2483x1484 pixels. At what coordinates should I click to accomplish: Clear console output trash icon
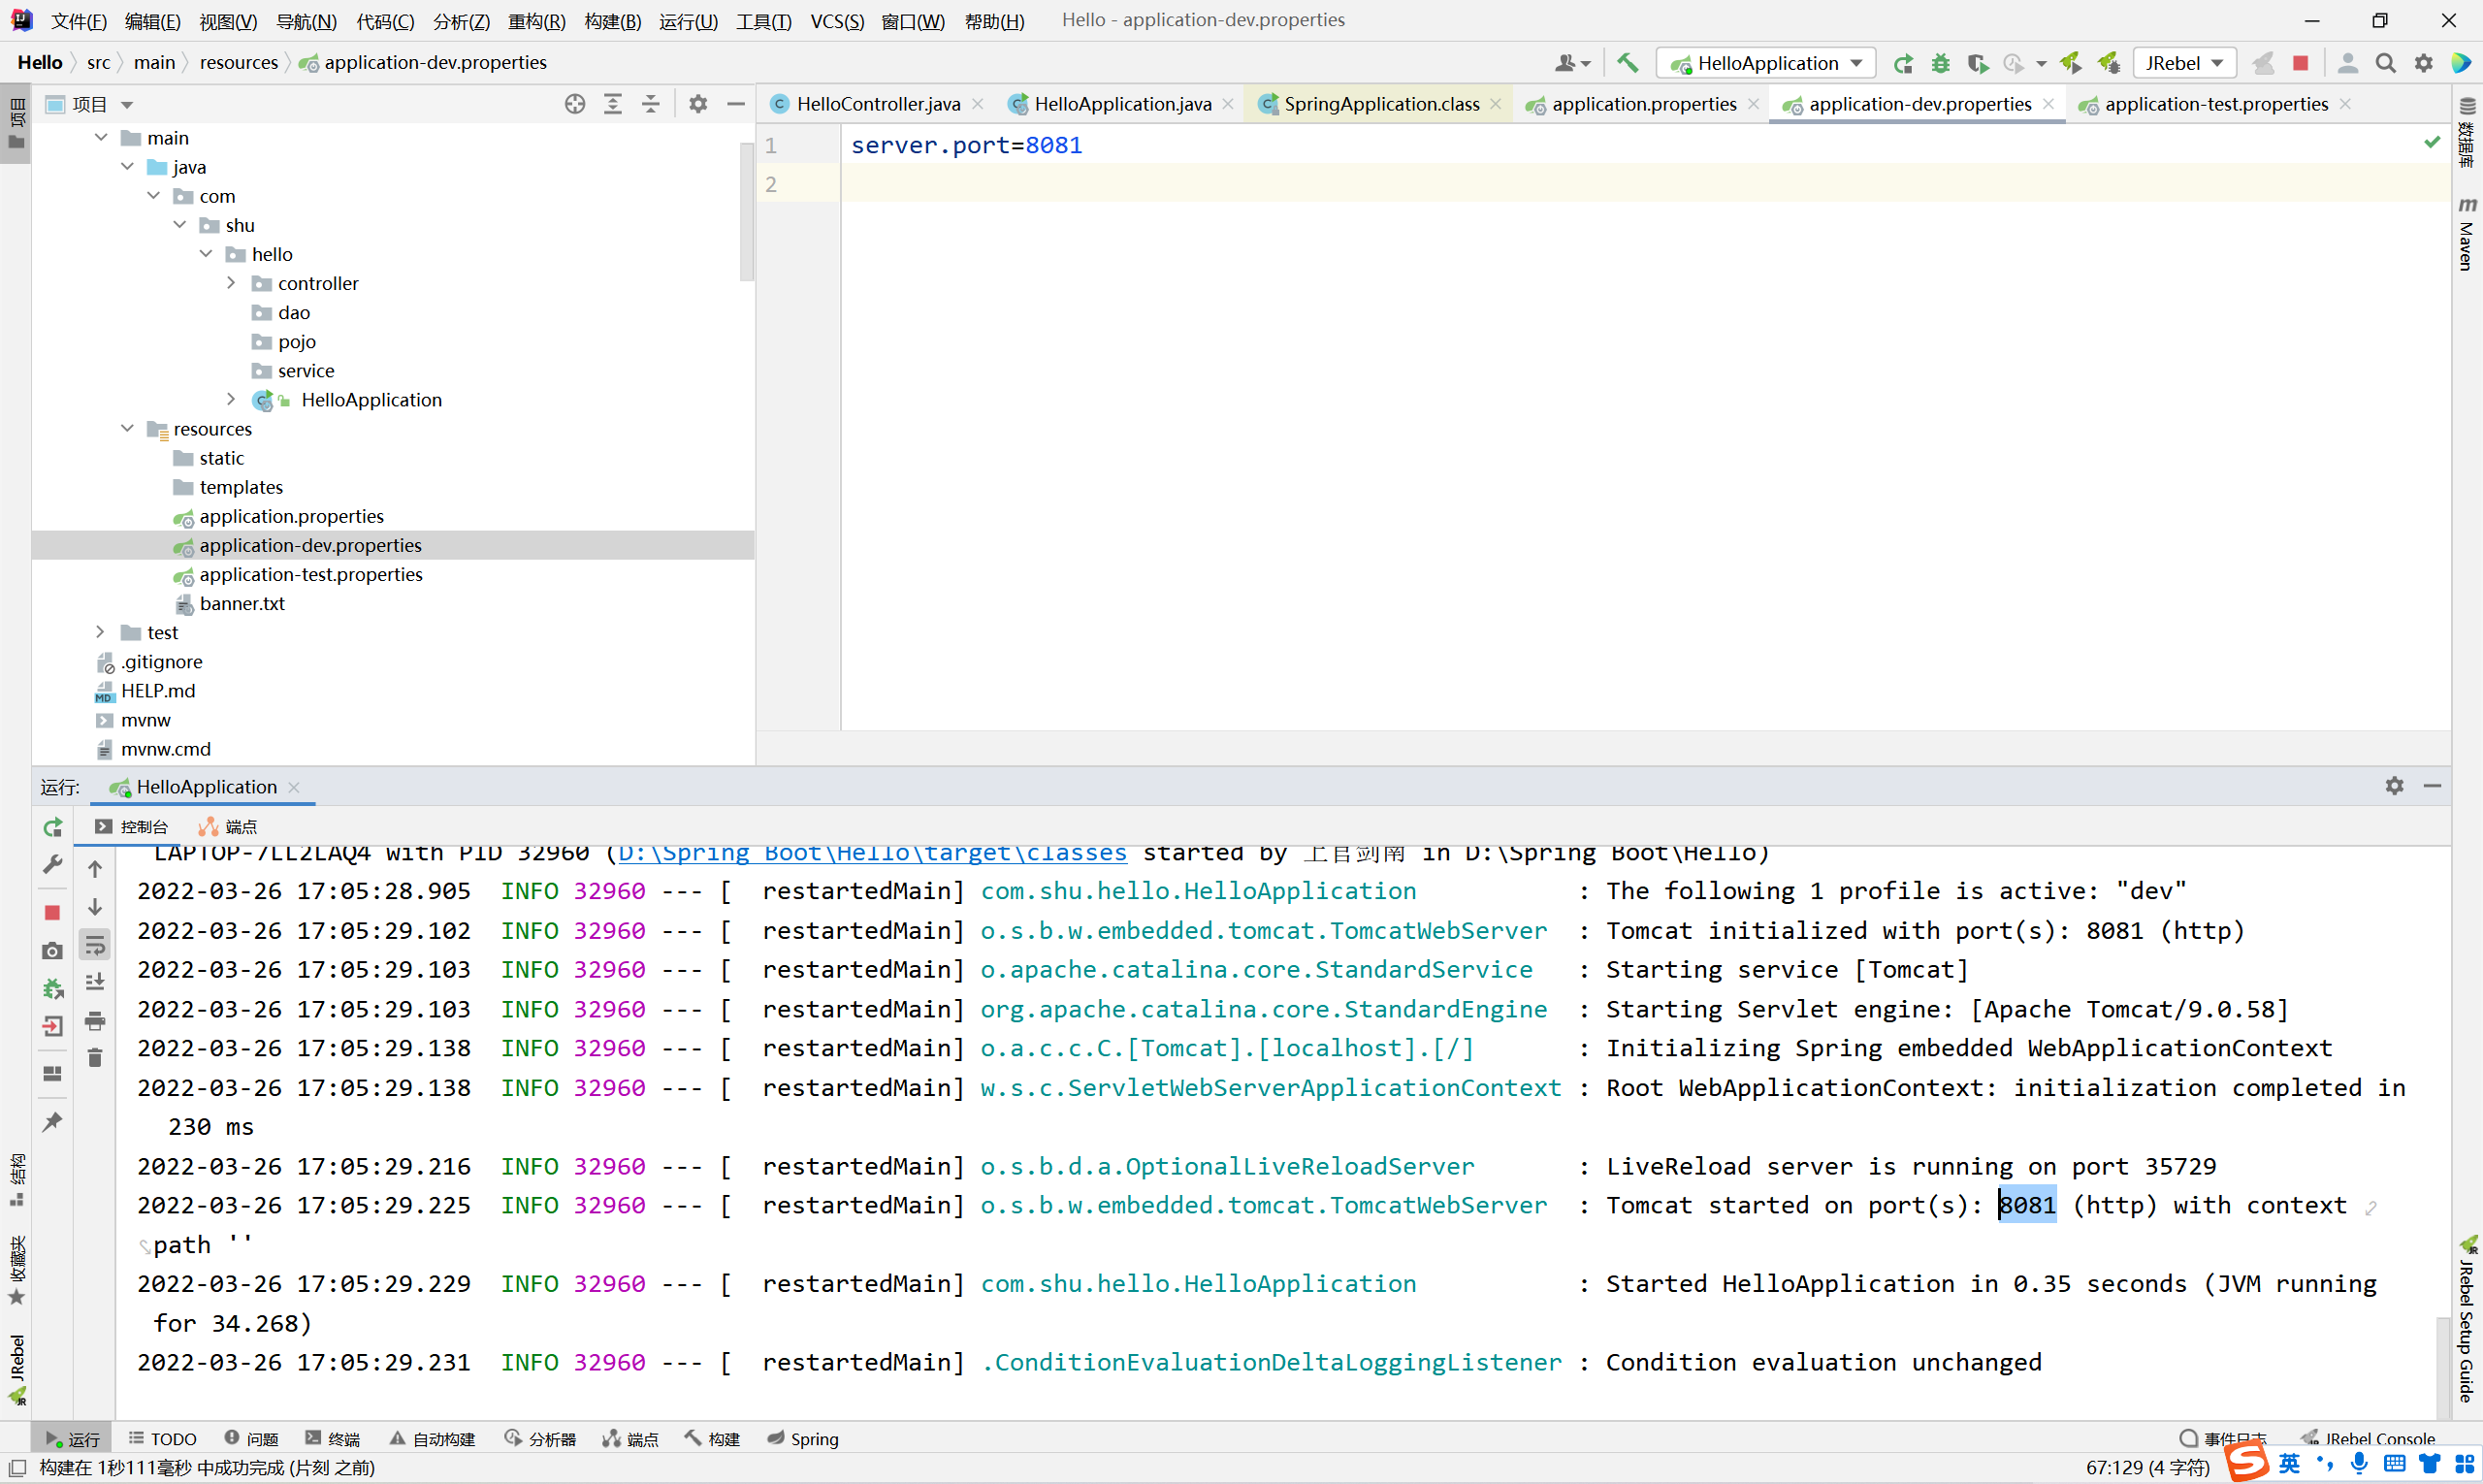coord(95,1058)
